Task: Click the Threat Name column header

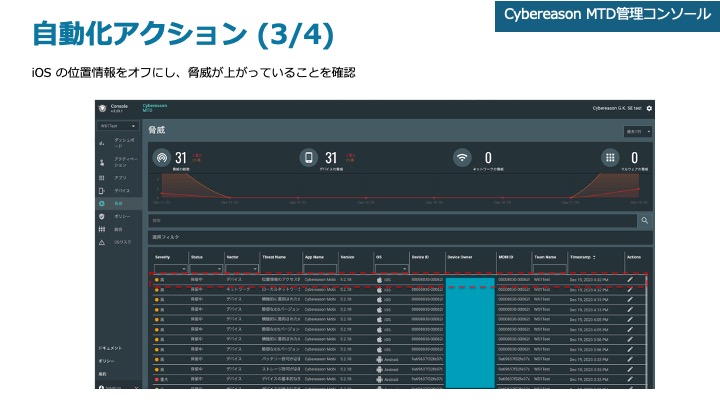Action: 274,257
